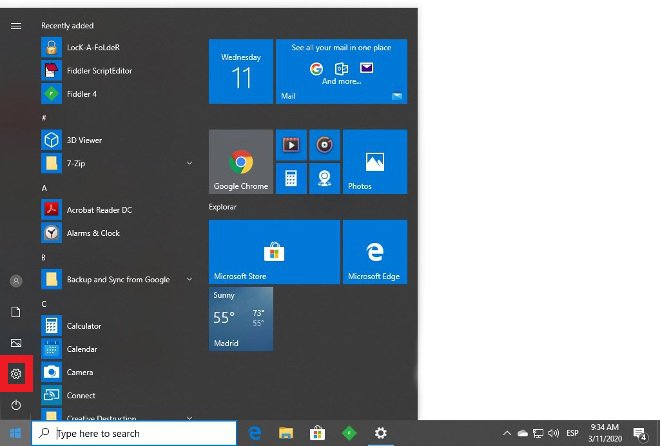Open the Action Center notifications icon

[640, 433]
